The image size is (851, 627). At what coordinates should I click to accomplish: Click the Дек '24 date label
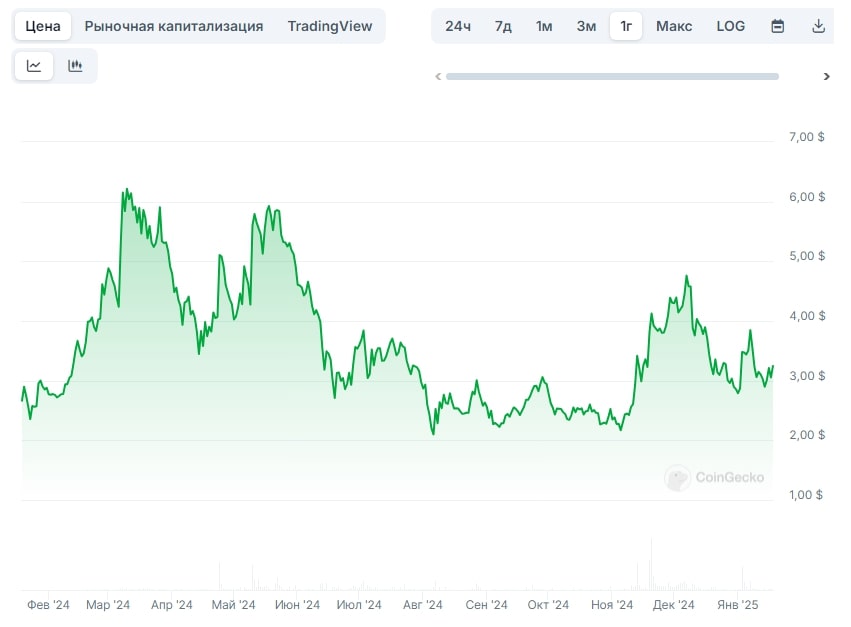[x=674, y=605]
